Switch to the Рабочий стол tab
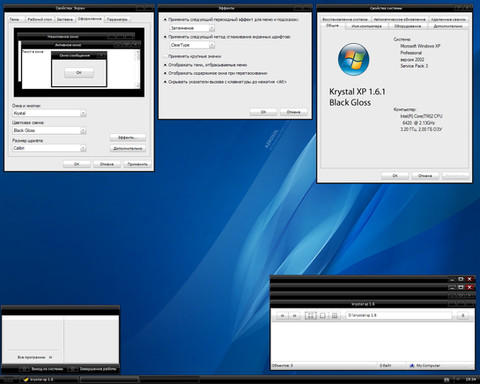This screenshot has width=480, height=384. point(40,19)
